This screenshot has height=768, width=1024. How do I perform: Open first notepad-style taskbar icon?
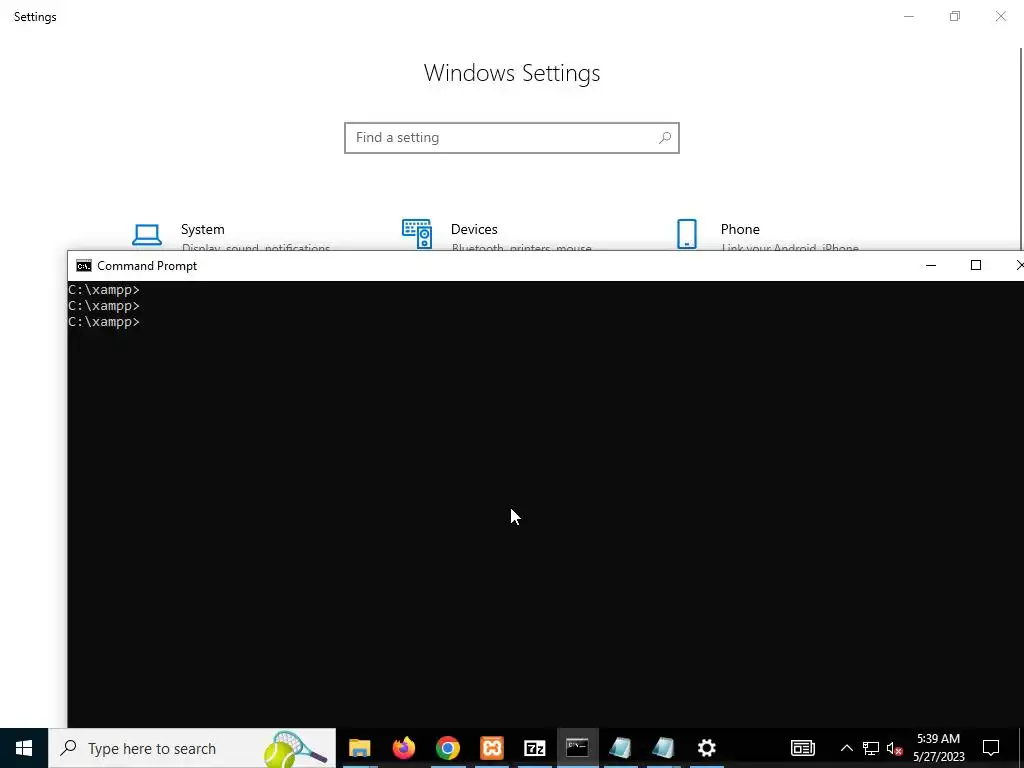click(620, 748)
